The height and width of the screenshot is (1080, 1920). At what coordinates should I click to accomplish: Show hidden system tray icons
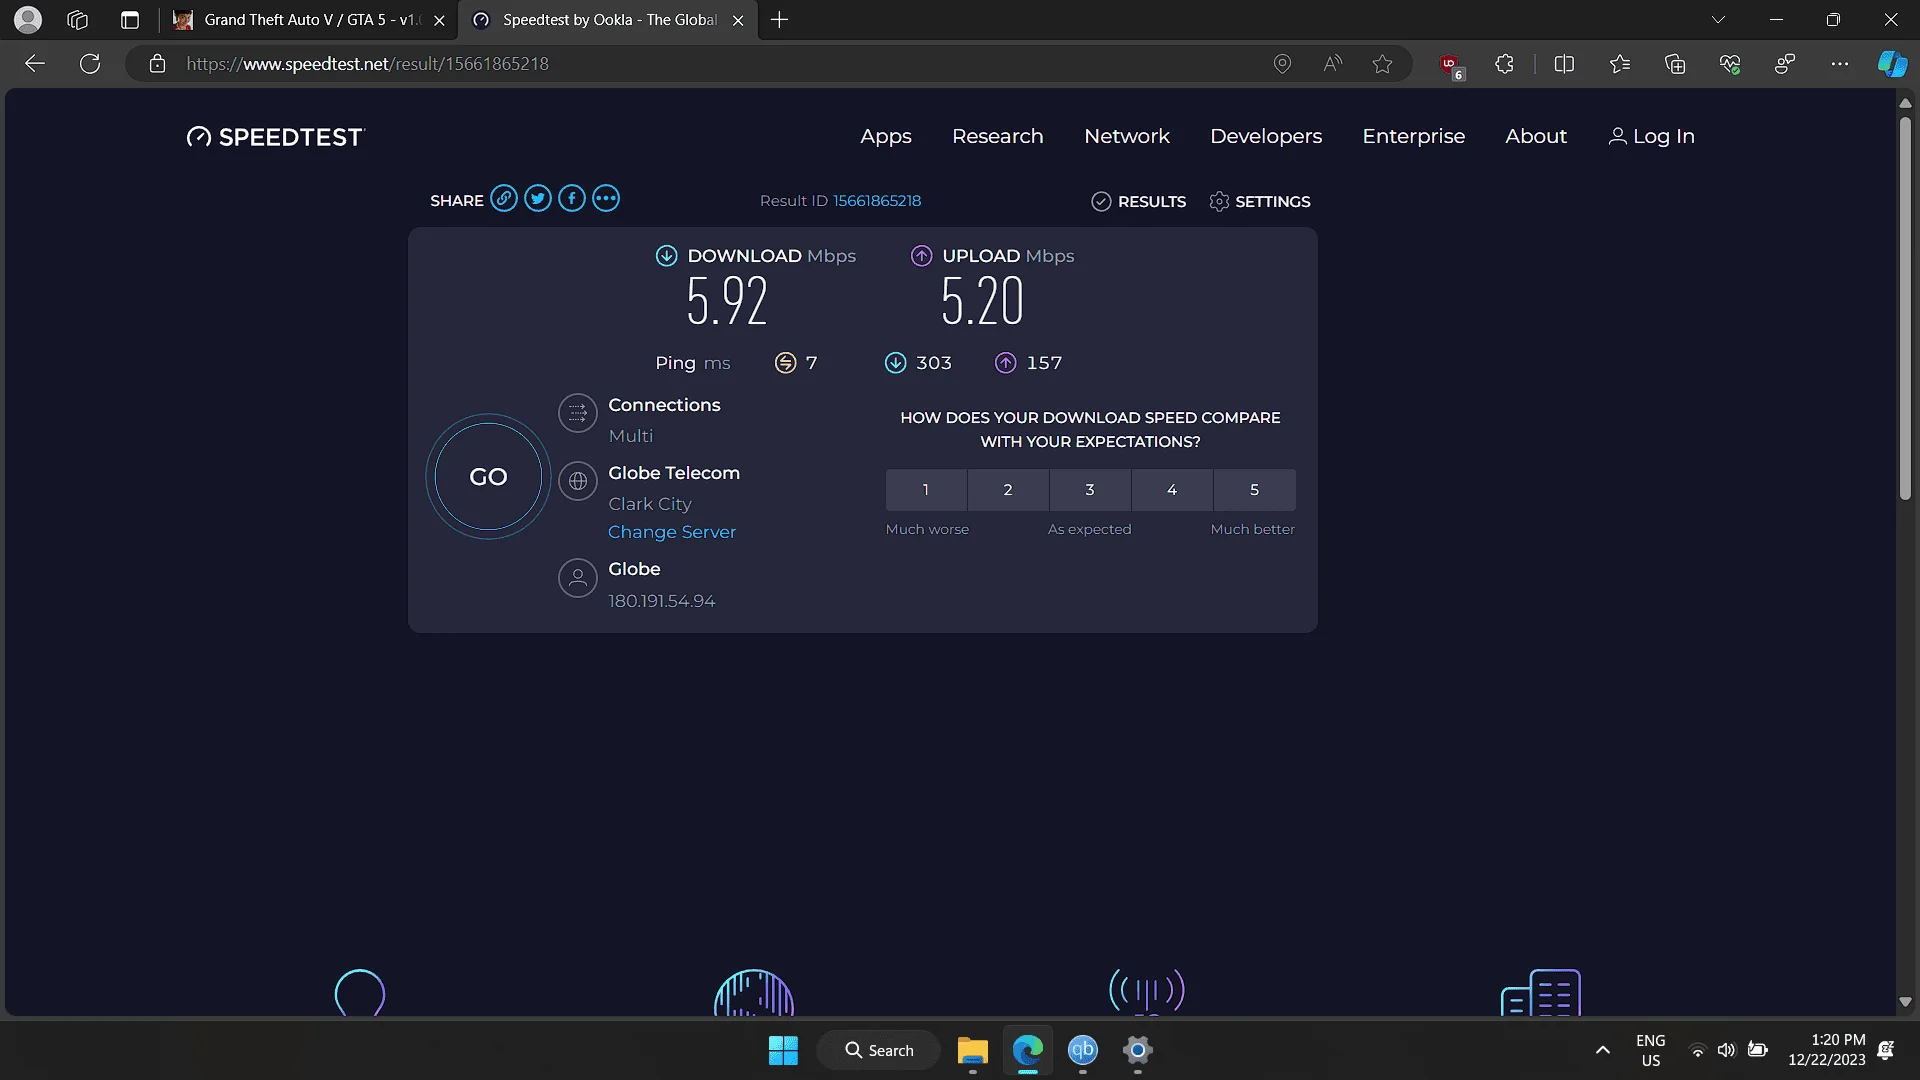click(1603, 1050)
